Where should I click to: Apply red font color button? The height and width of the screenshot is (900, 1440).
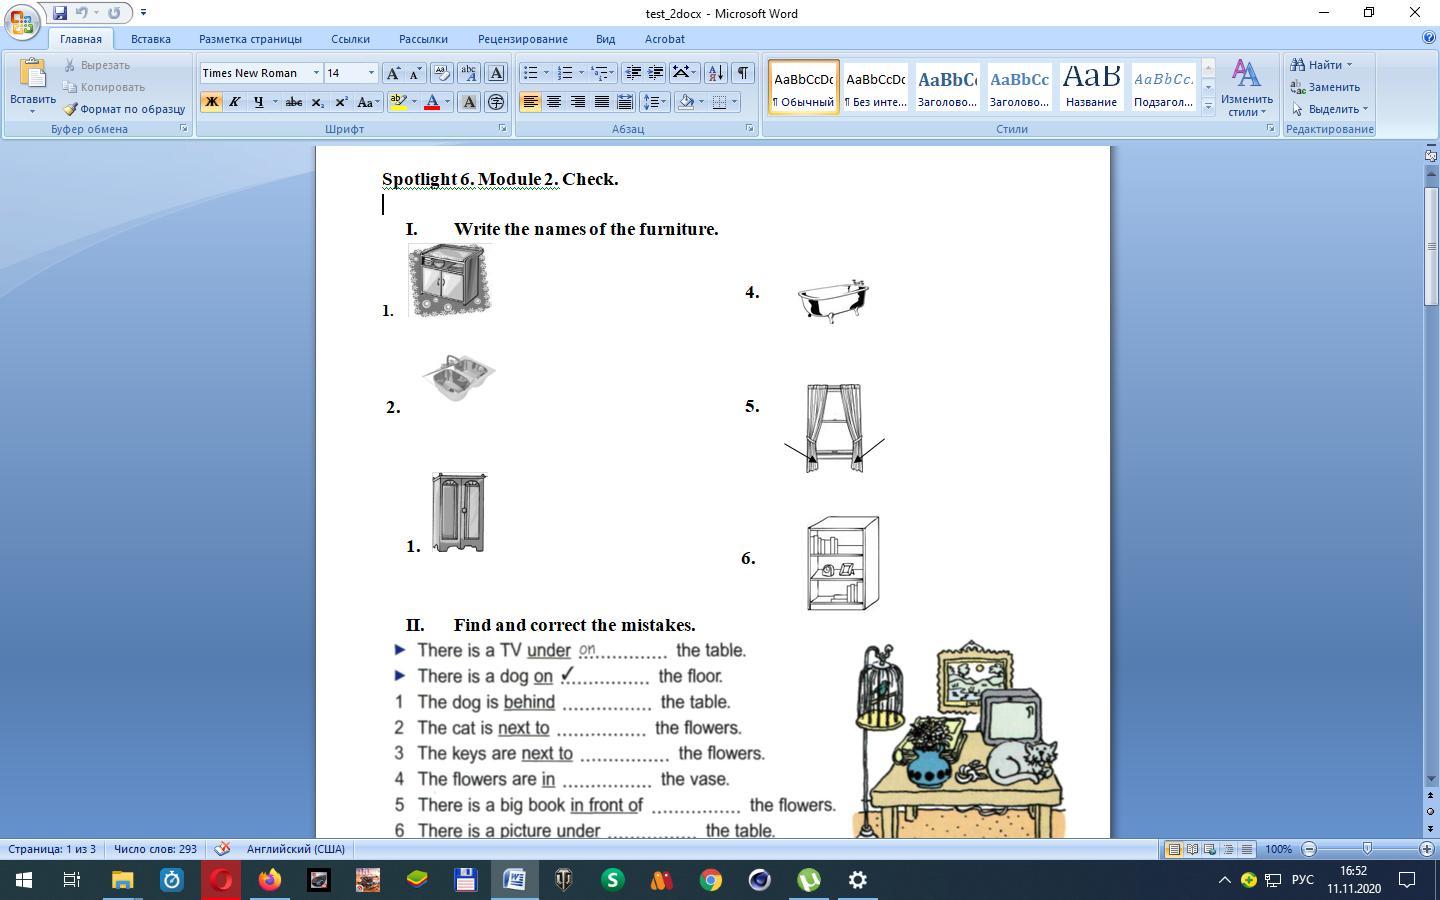coord(432,102)
